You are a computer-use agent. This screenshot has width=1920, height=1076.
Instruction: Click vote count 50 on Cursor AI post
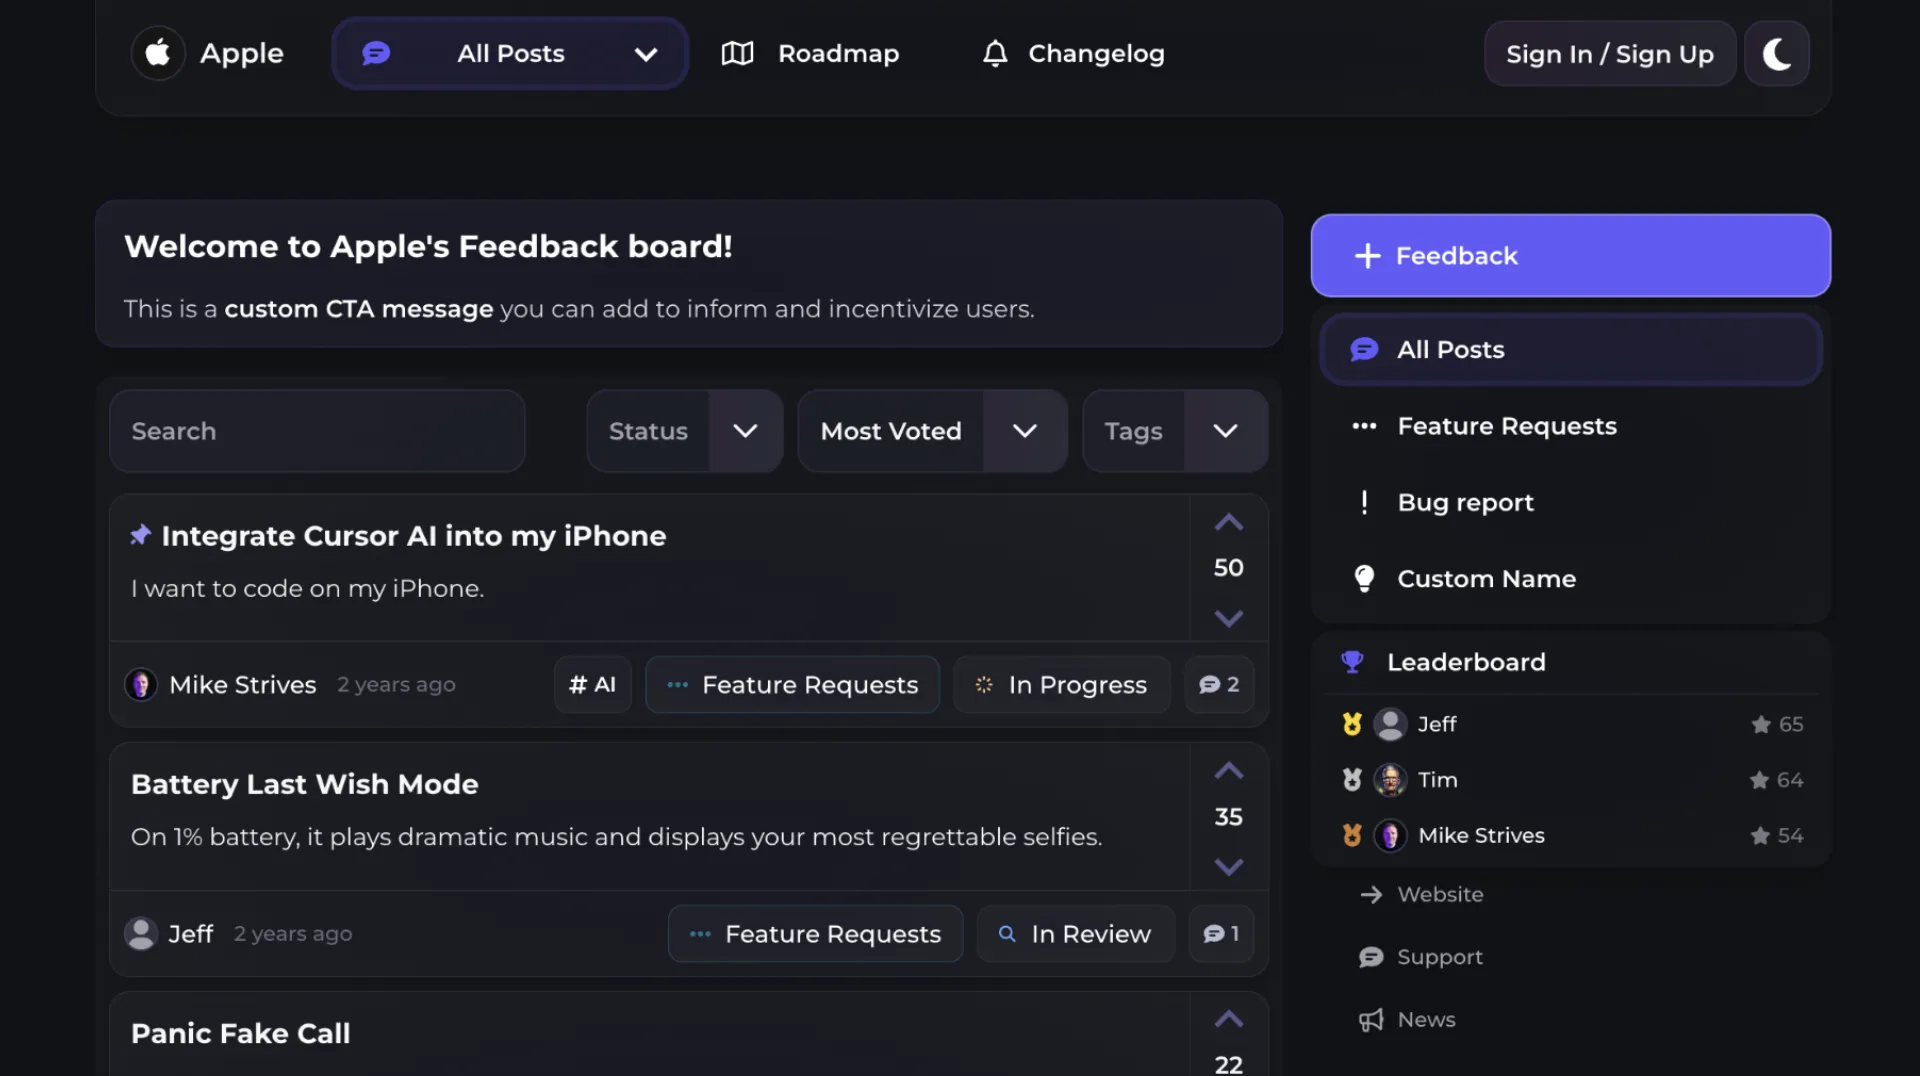point(1229,568)
